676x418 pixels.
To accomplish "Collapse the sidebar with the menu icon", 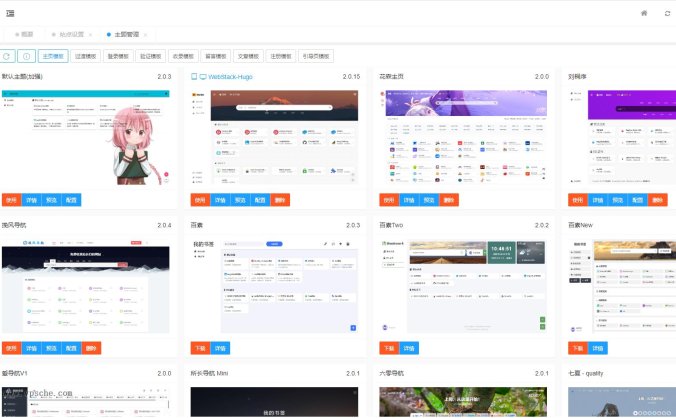I will click(10, 13).
